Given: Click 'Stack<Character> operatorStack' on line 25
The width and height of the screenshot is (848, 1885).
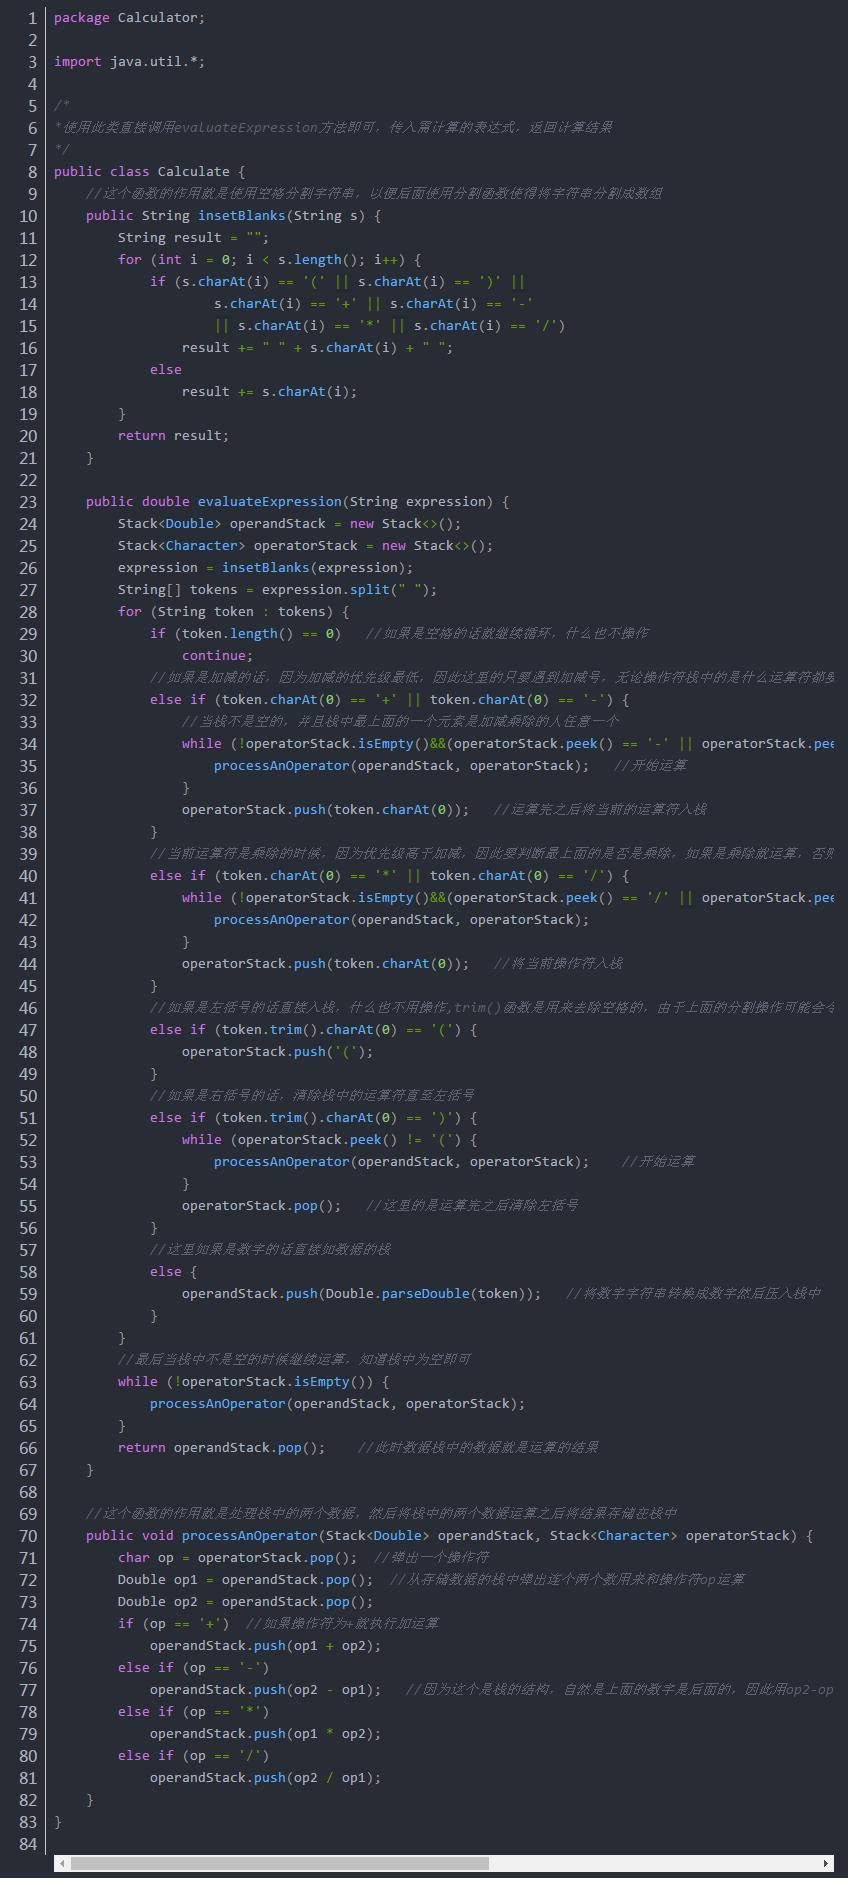Looking at the screenshot, I should point(238,545).
